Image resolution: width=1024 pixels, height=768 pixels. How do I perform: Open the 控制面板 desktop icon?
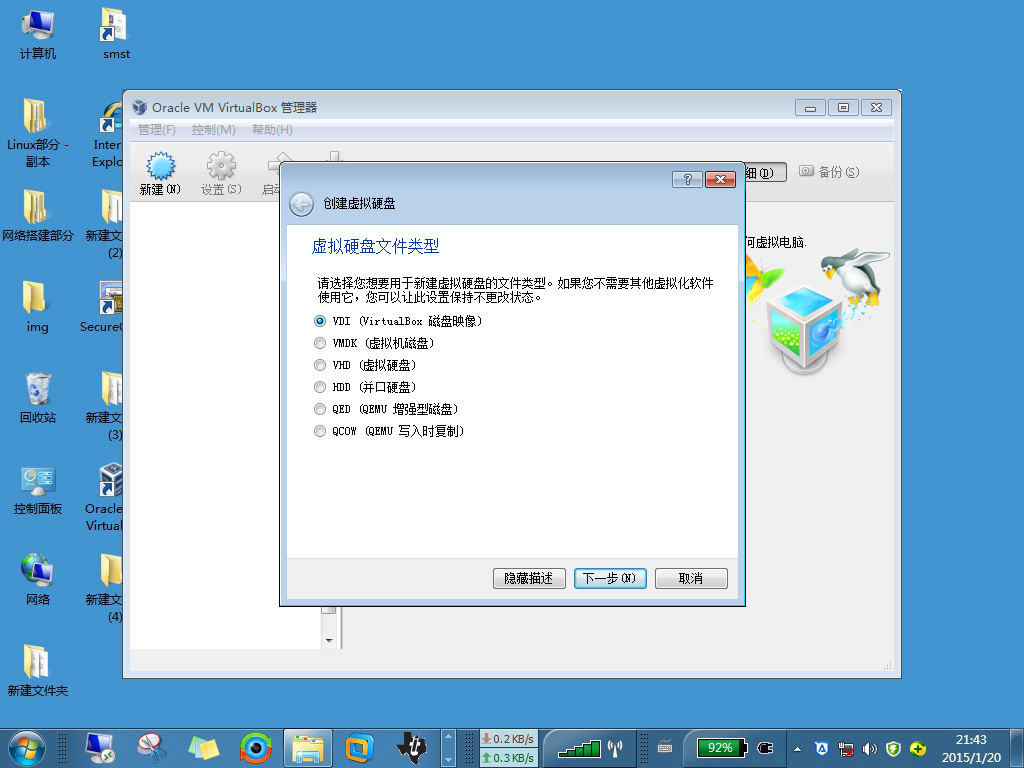tap(37, 490)
